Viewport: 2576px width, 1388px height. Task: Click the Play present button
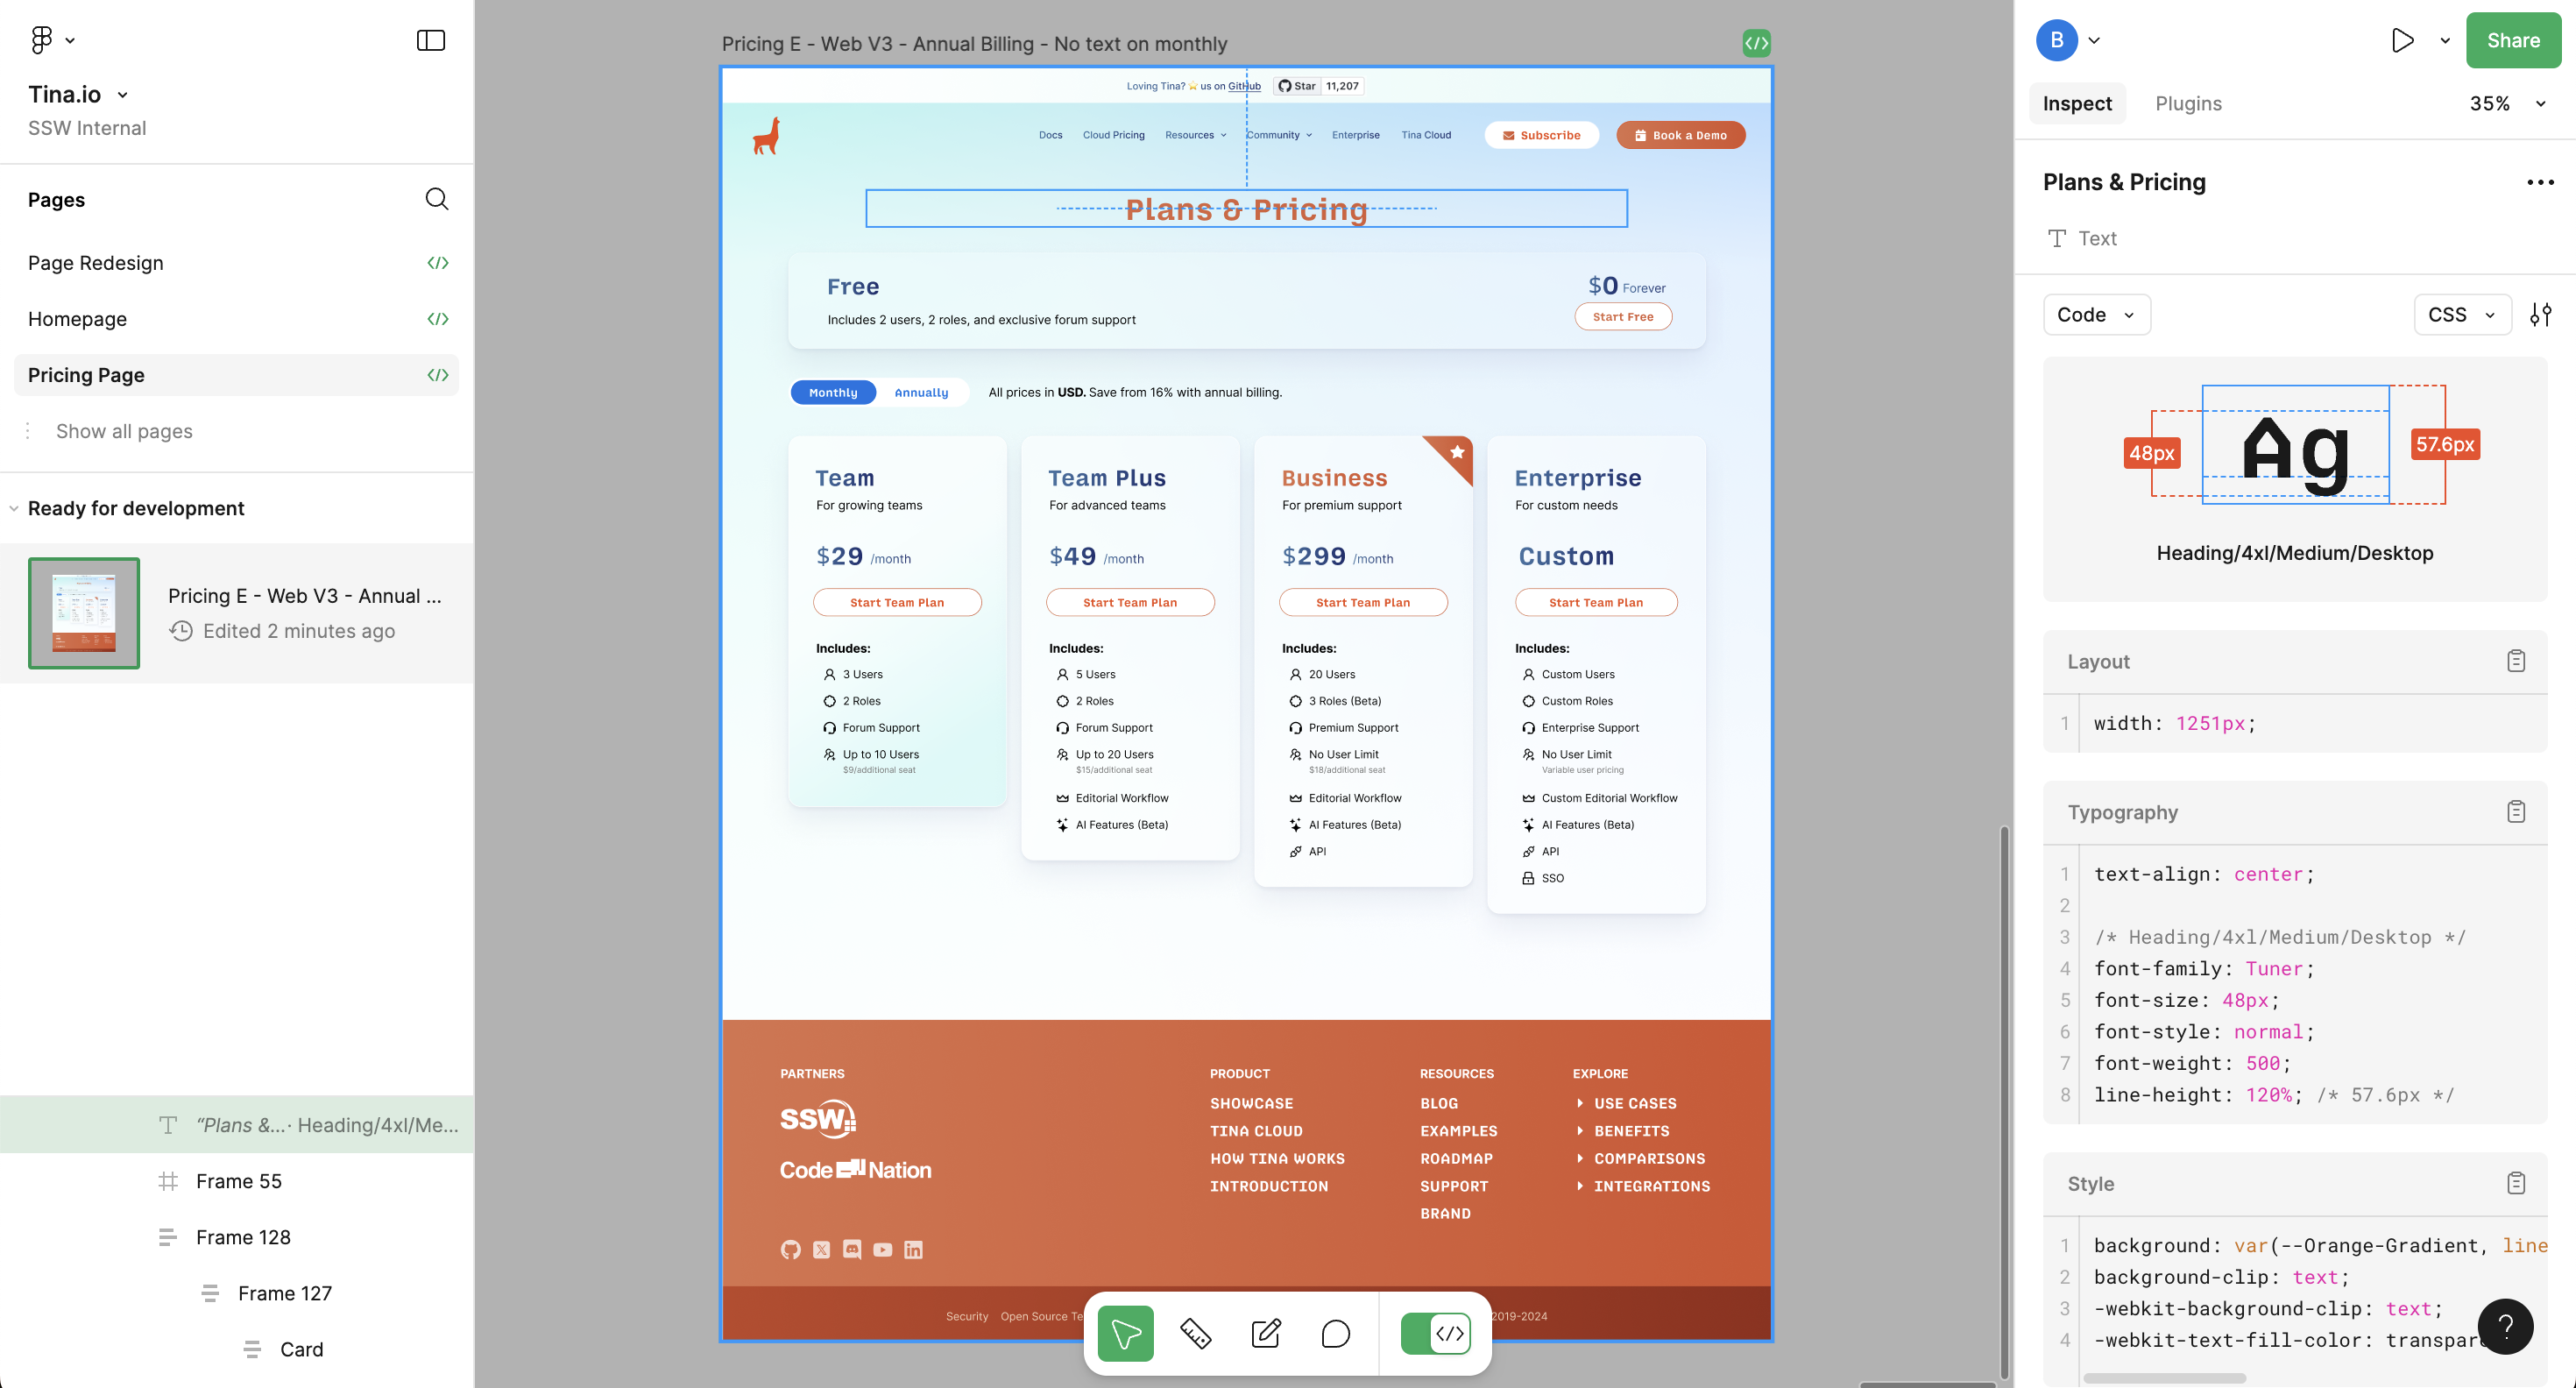click(2402, 40)
